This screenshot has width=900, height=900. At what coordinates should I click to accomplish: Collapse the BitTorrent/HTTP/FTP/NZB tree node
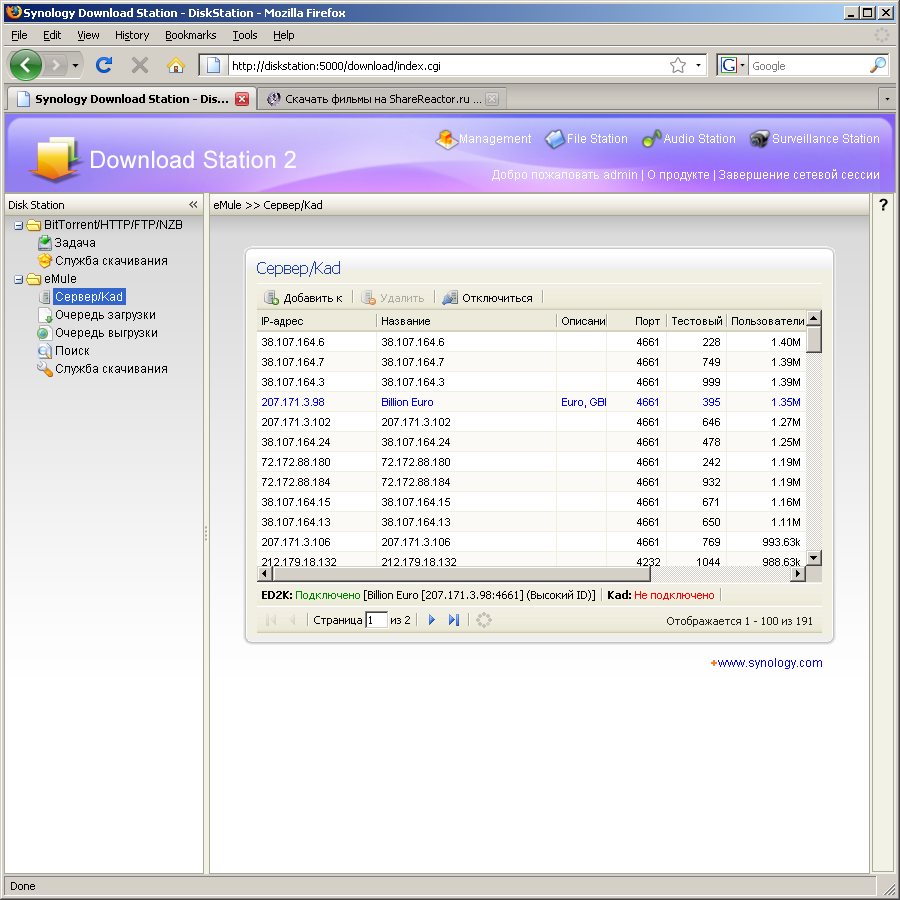click(18, 226)
